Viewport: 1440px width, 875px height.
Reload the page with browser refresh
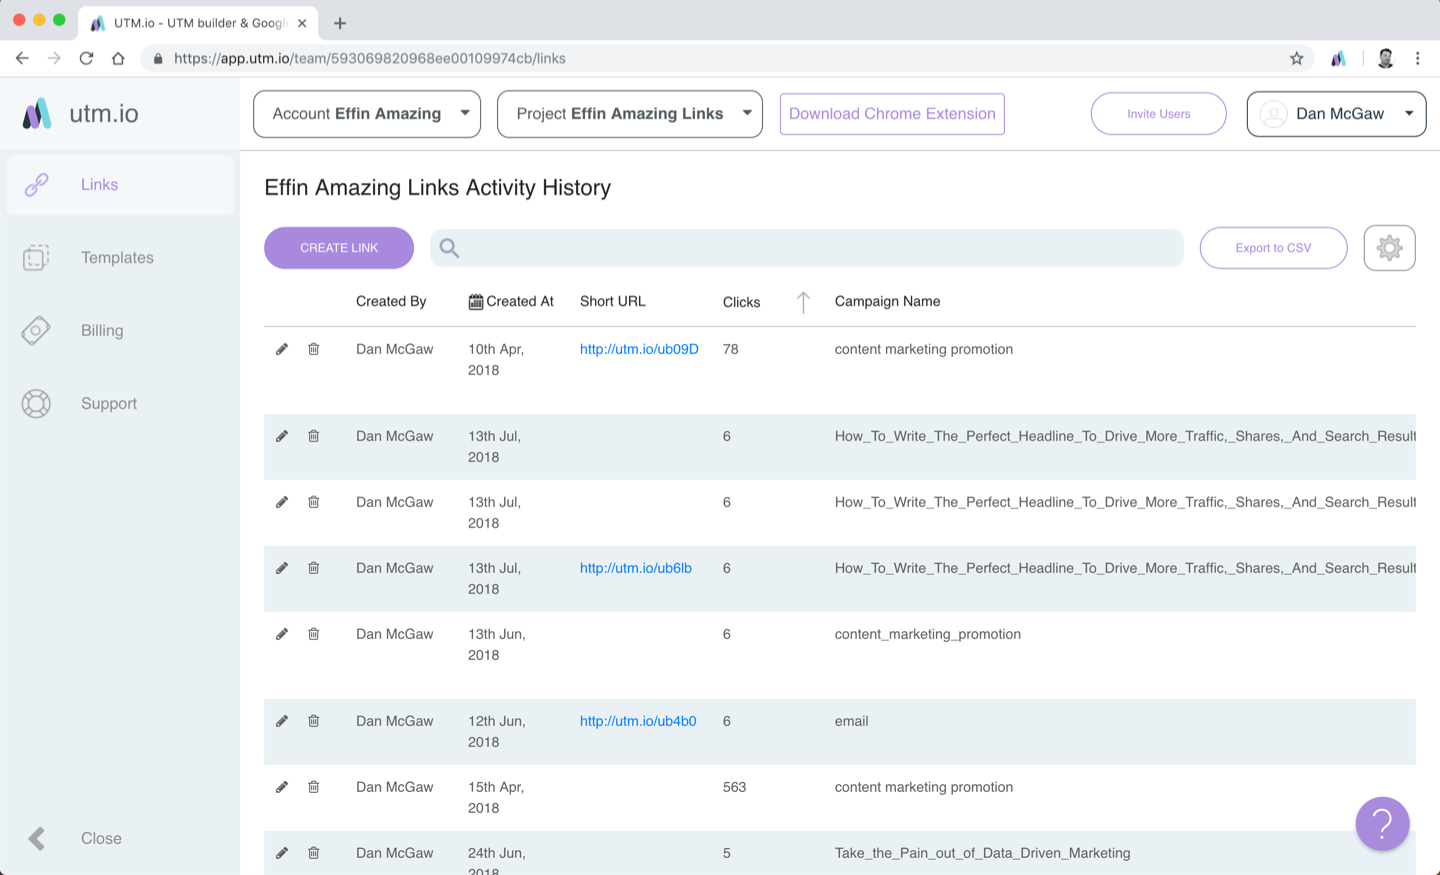(86, 58)
